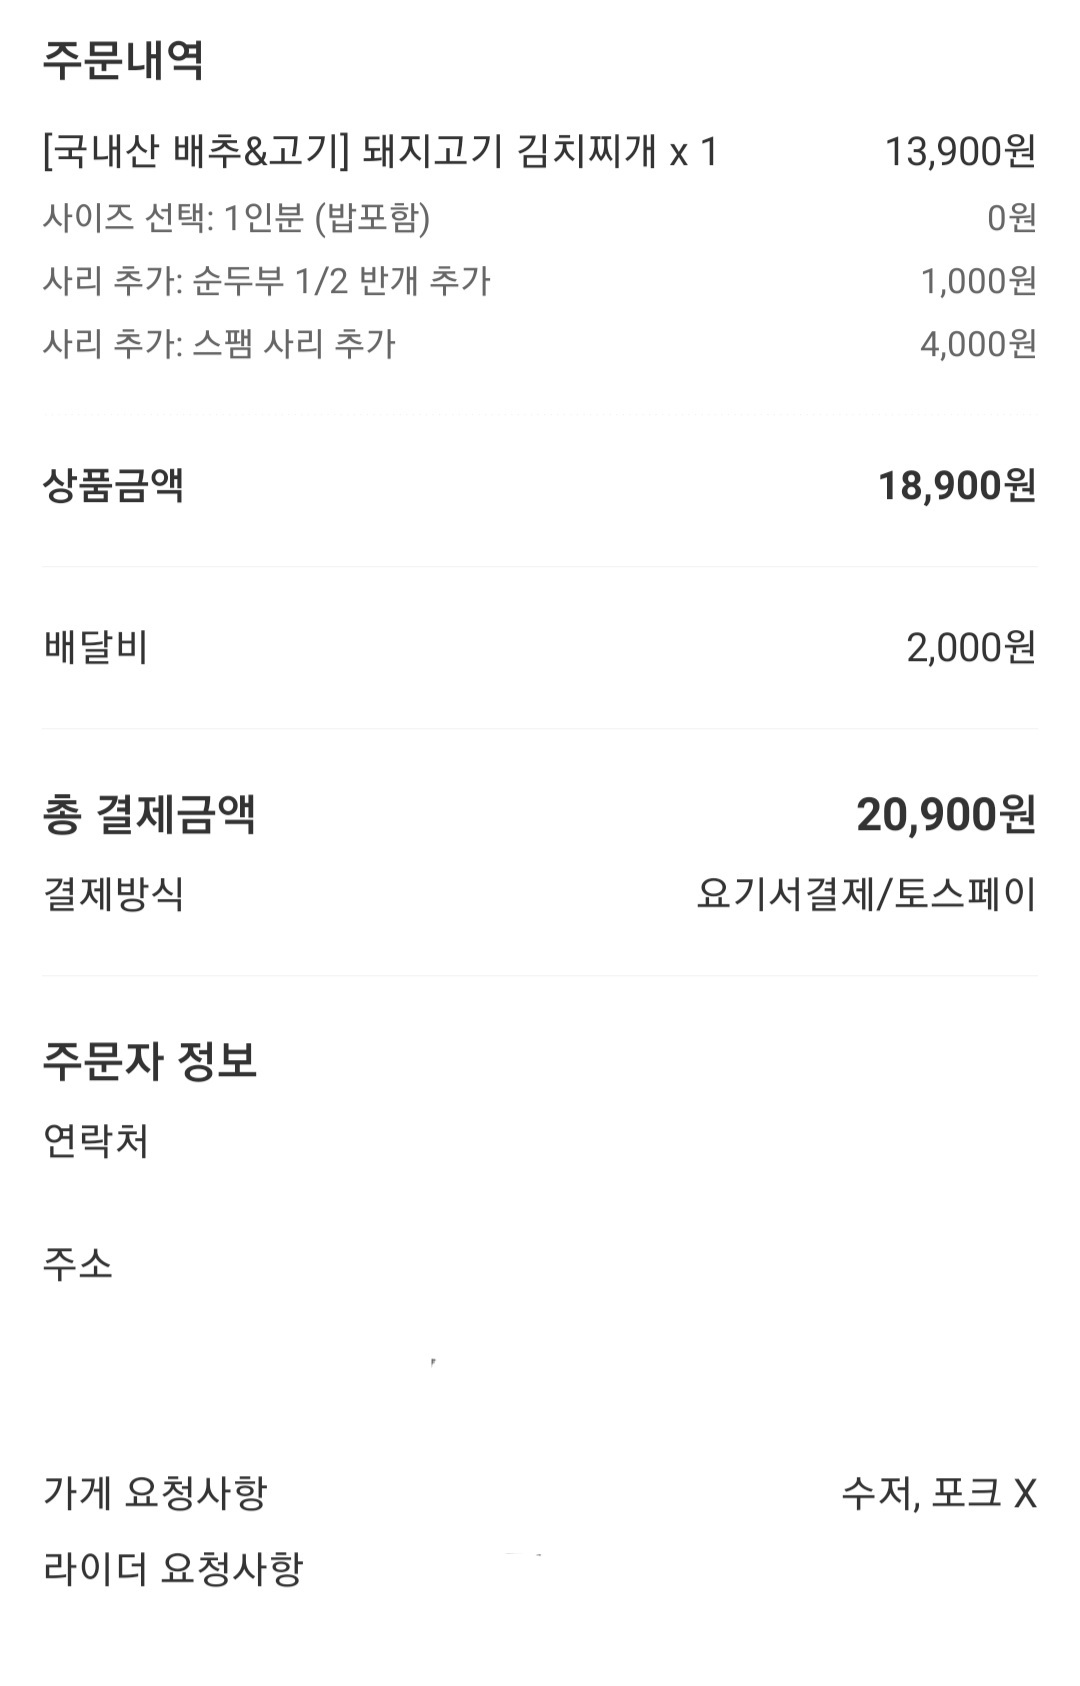
Task: Select the 18,900원 product subtotal
Action: 956,486
